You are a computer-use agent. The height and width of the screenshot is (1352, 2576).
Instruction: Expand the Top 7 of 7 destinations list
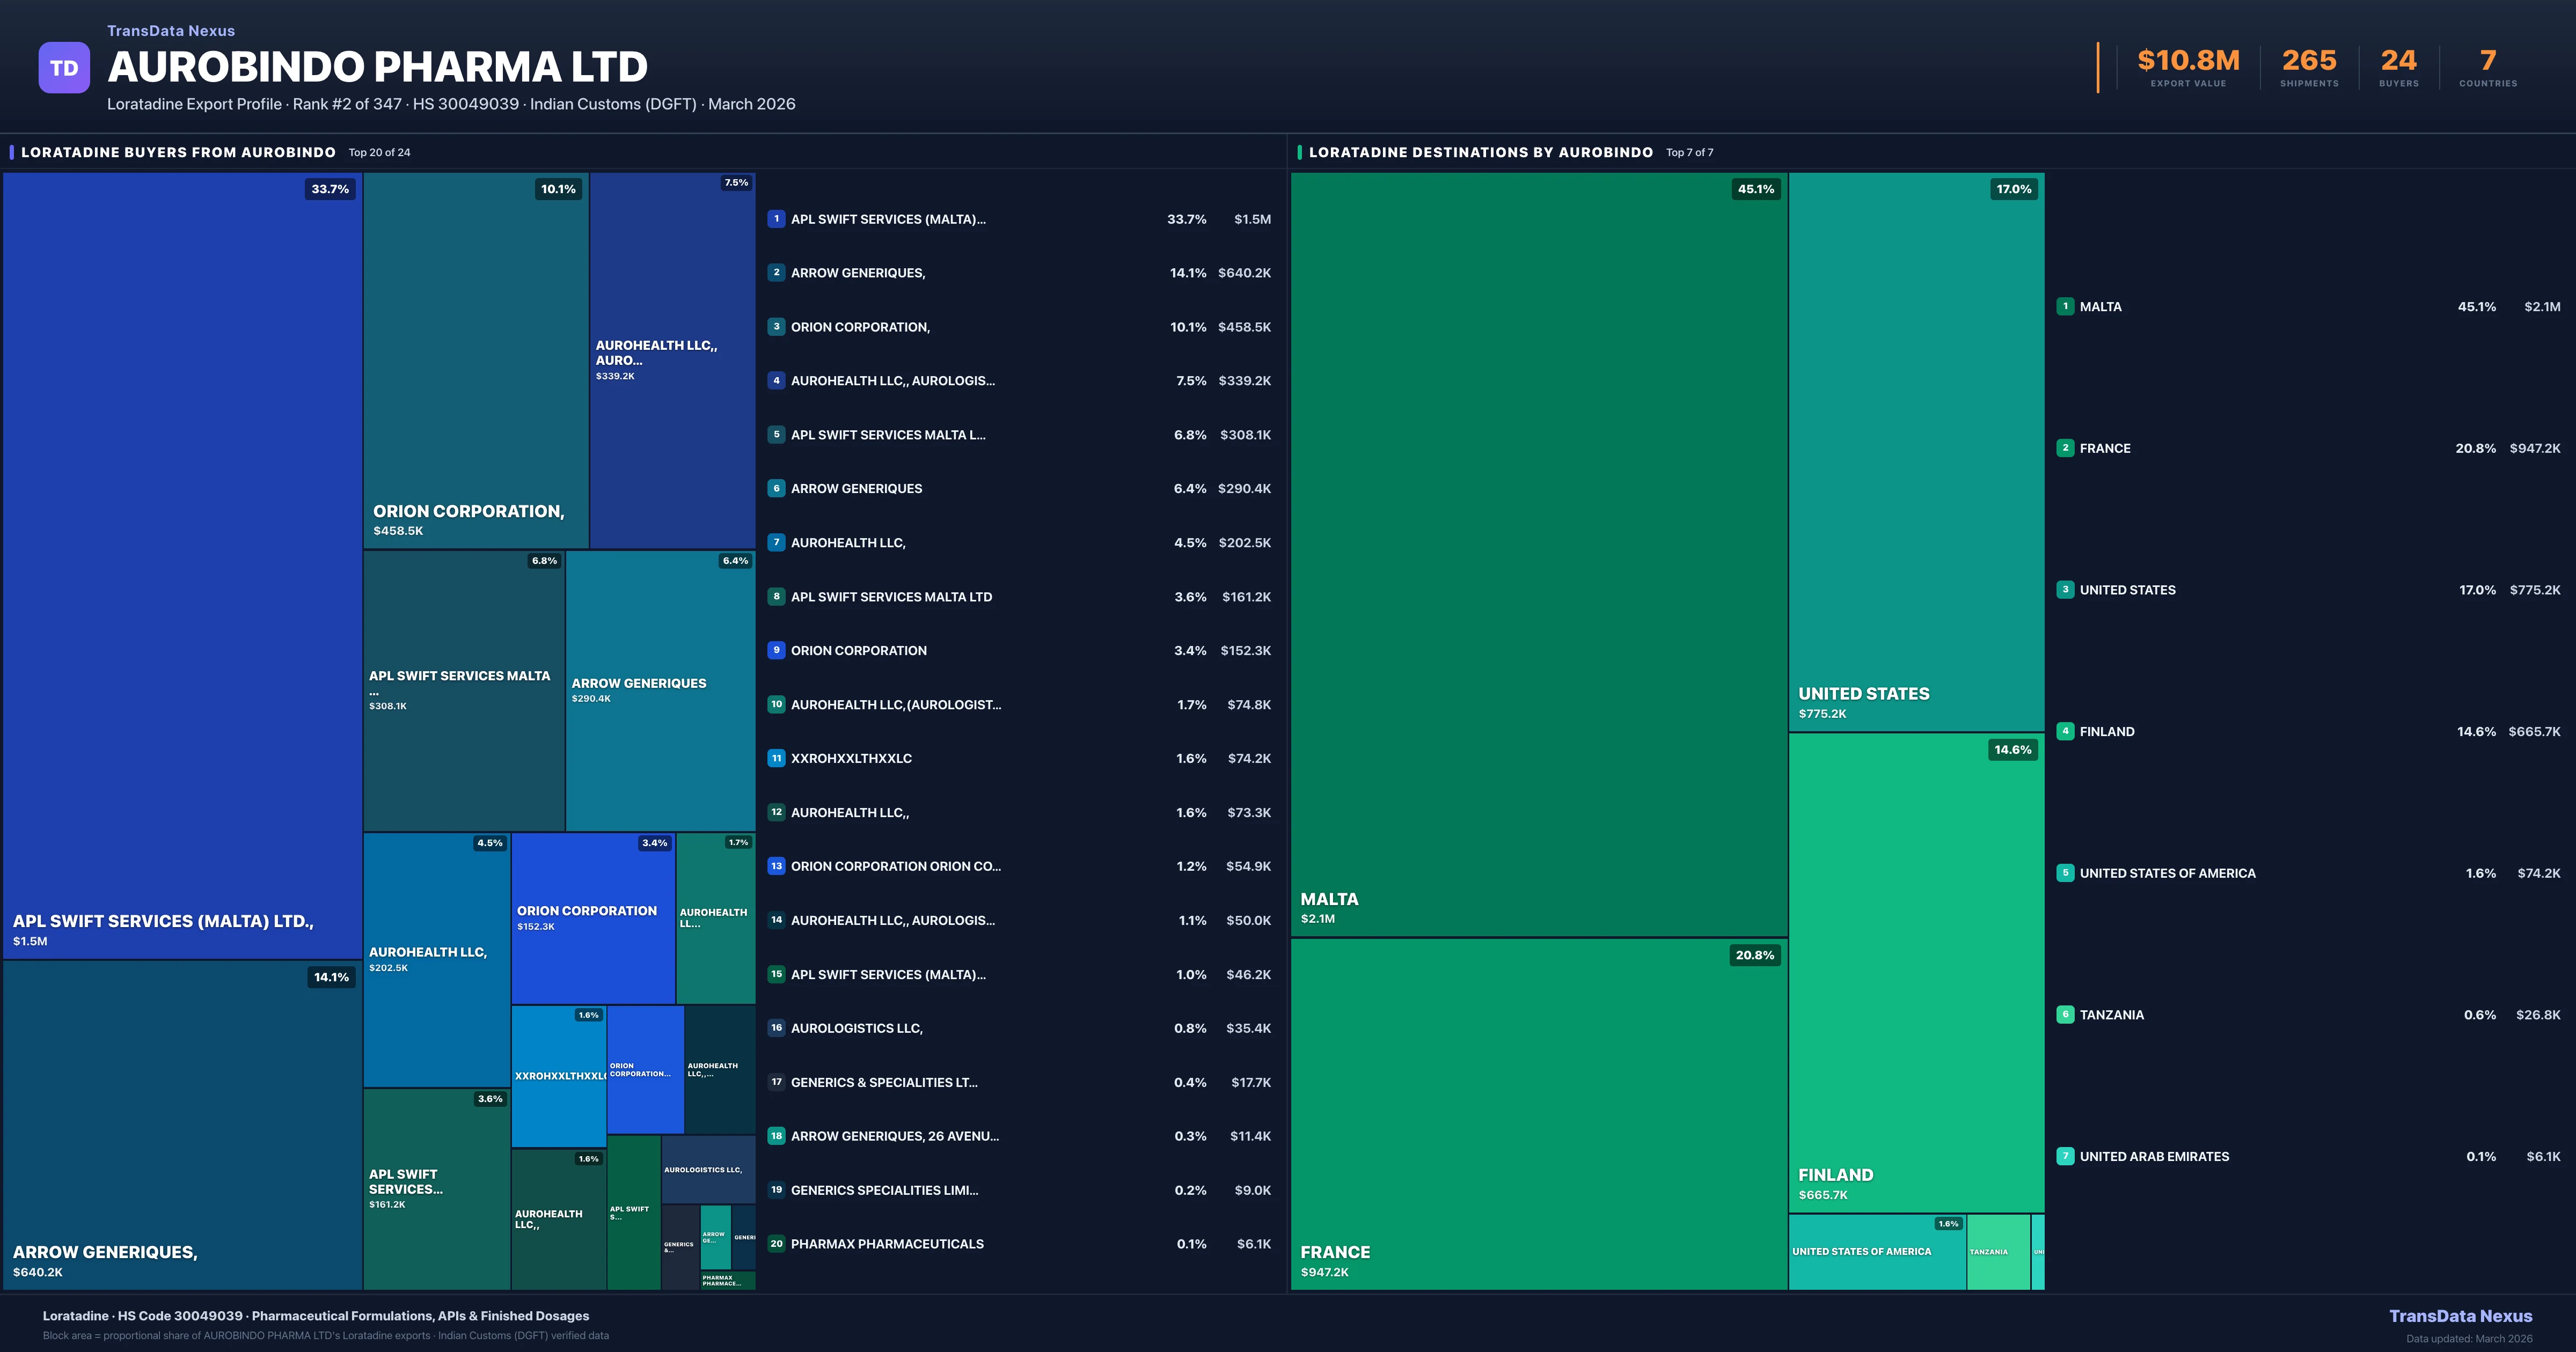(1689, 152)
